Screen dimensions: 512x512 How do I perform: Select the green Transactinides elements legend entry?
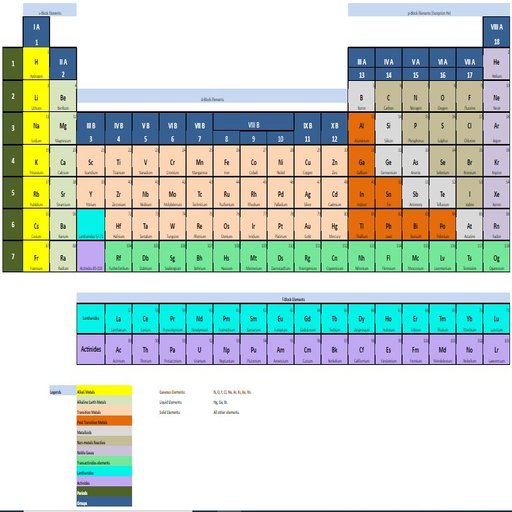104,462
